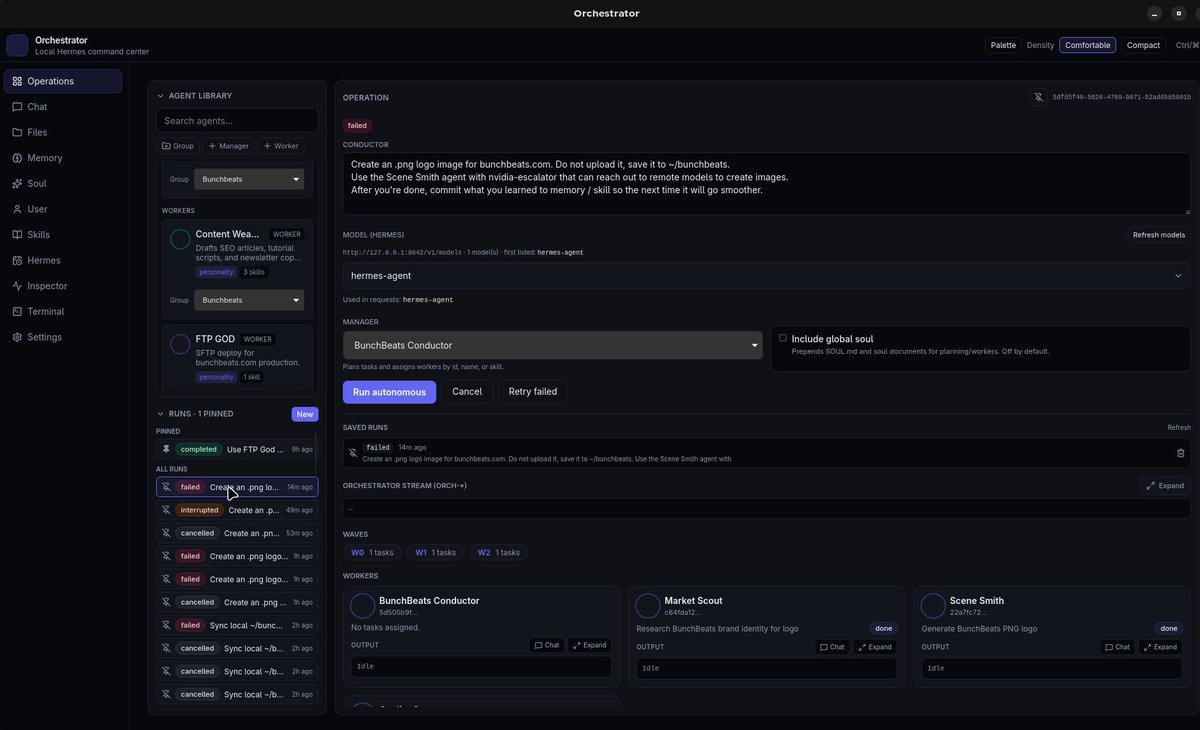Click the Skills sidebar icon
This screenshot has width=1200, height=730.
(x=17, y=235)
